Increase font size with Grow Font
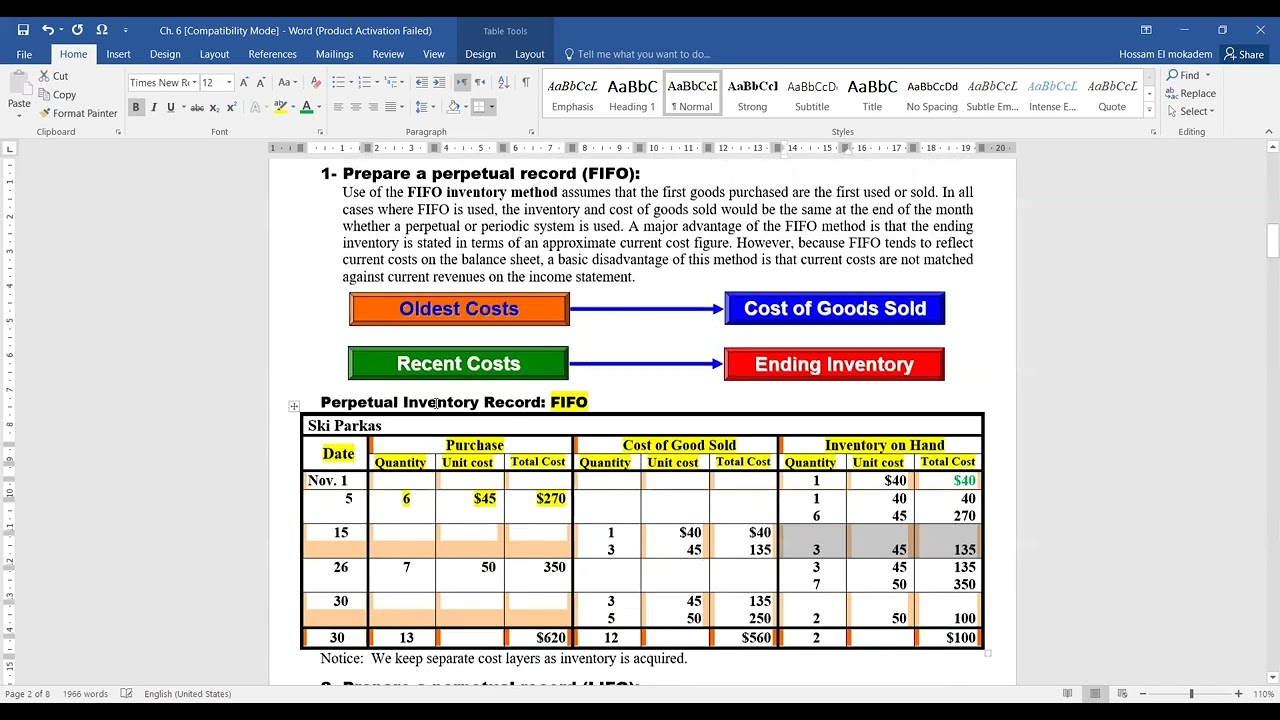Viewport: 1280px width, 720px height. click(244, 82)
